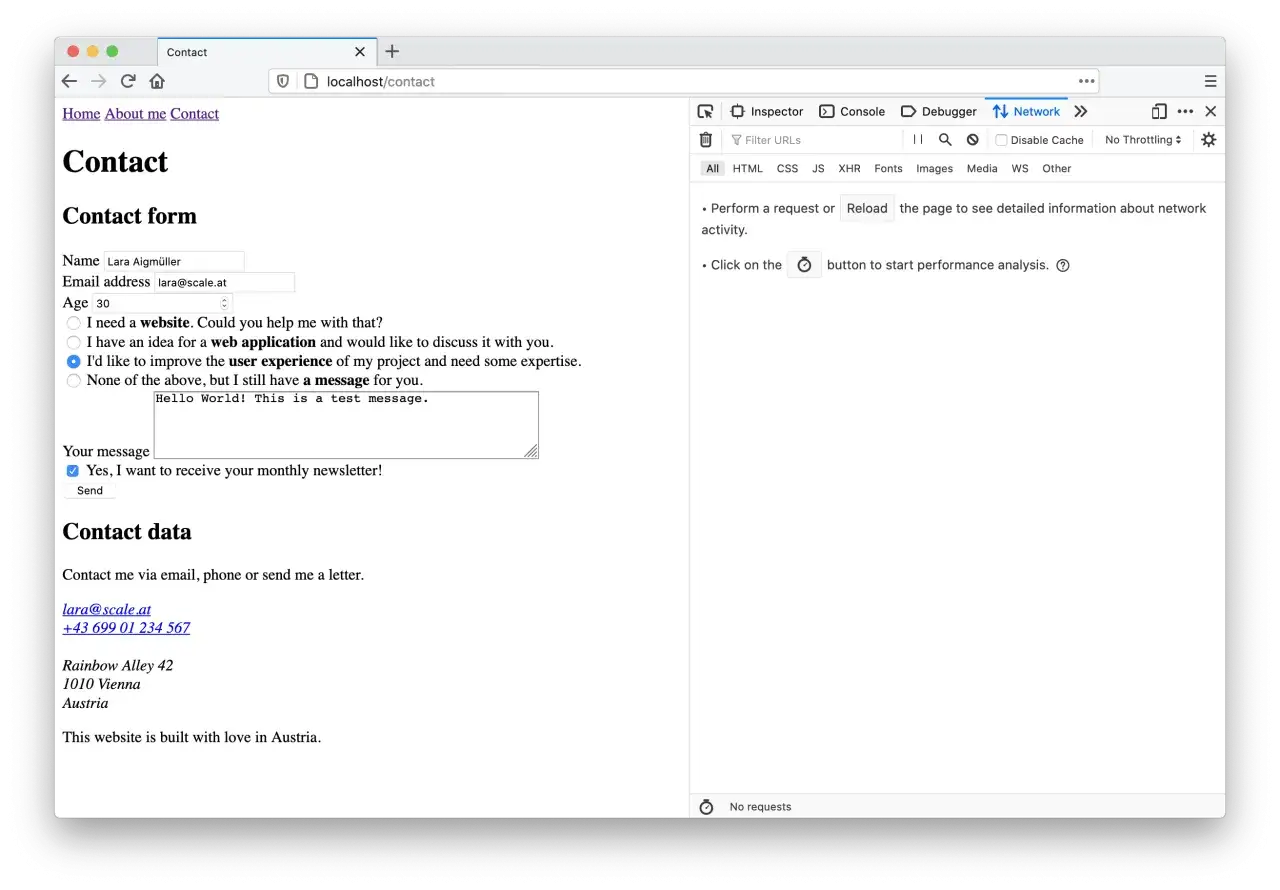Open the performance analysis help icon
Viewport: 1280px width, 890px height.
tap(1063, 265)
